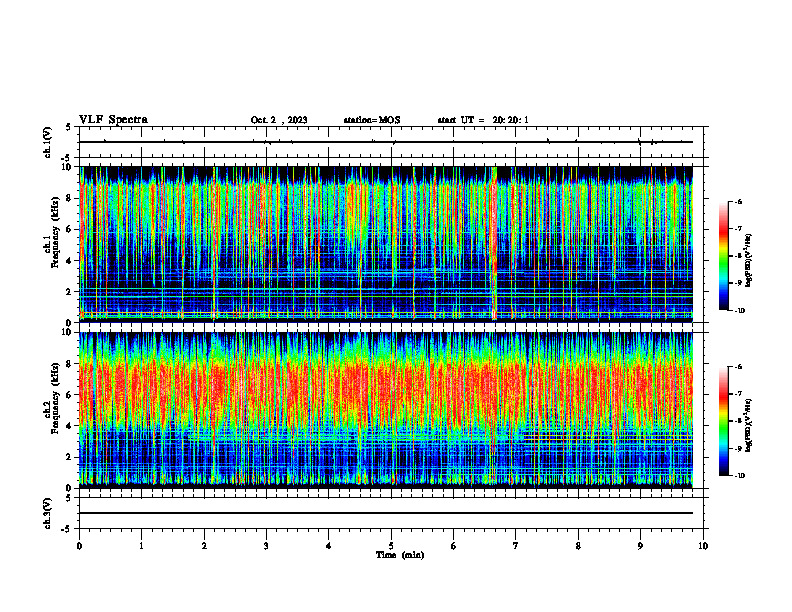Click the ch.1 voltage waveform trace
The image size is (792, 612).
click(386, 142)
